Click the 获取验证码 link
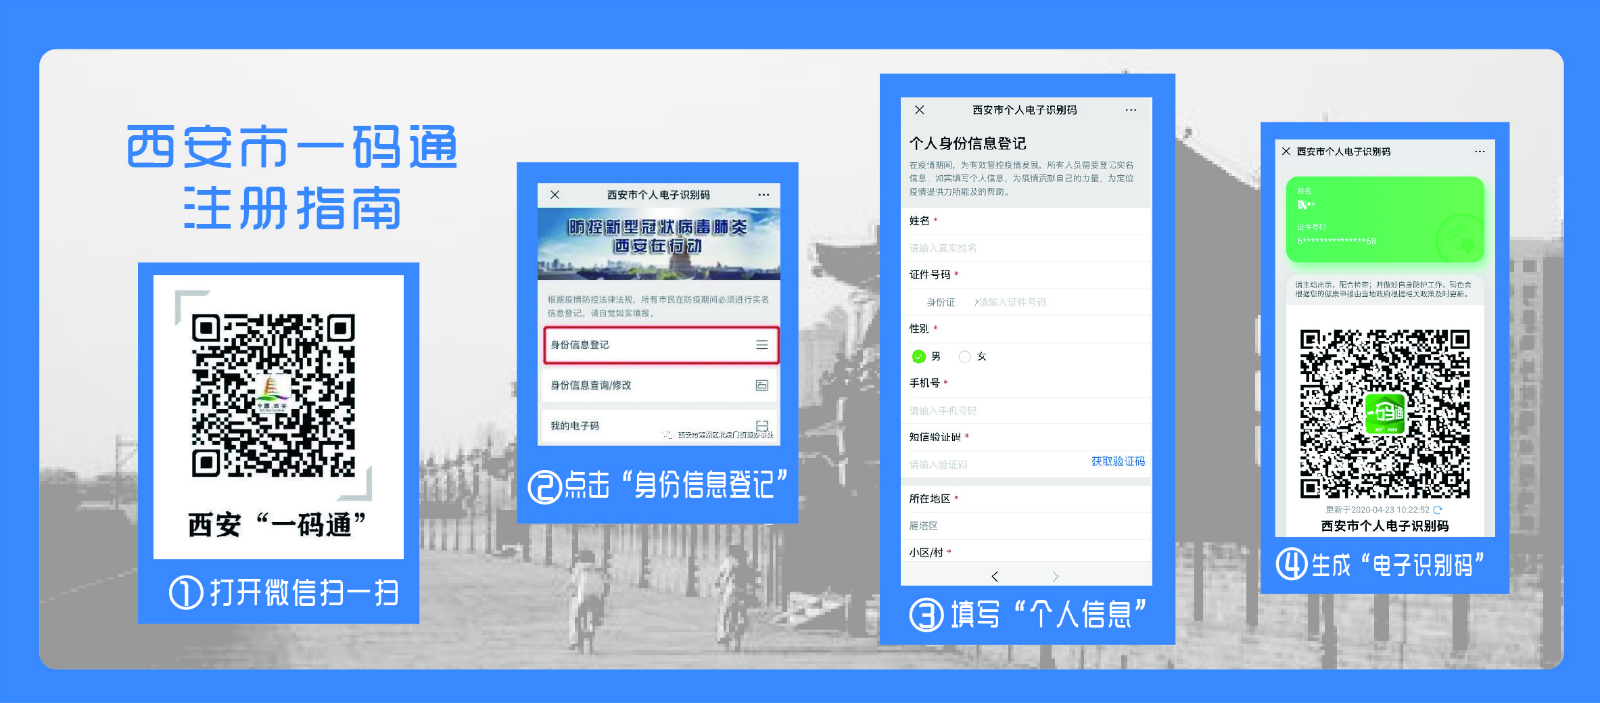 coord(1118,462)
